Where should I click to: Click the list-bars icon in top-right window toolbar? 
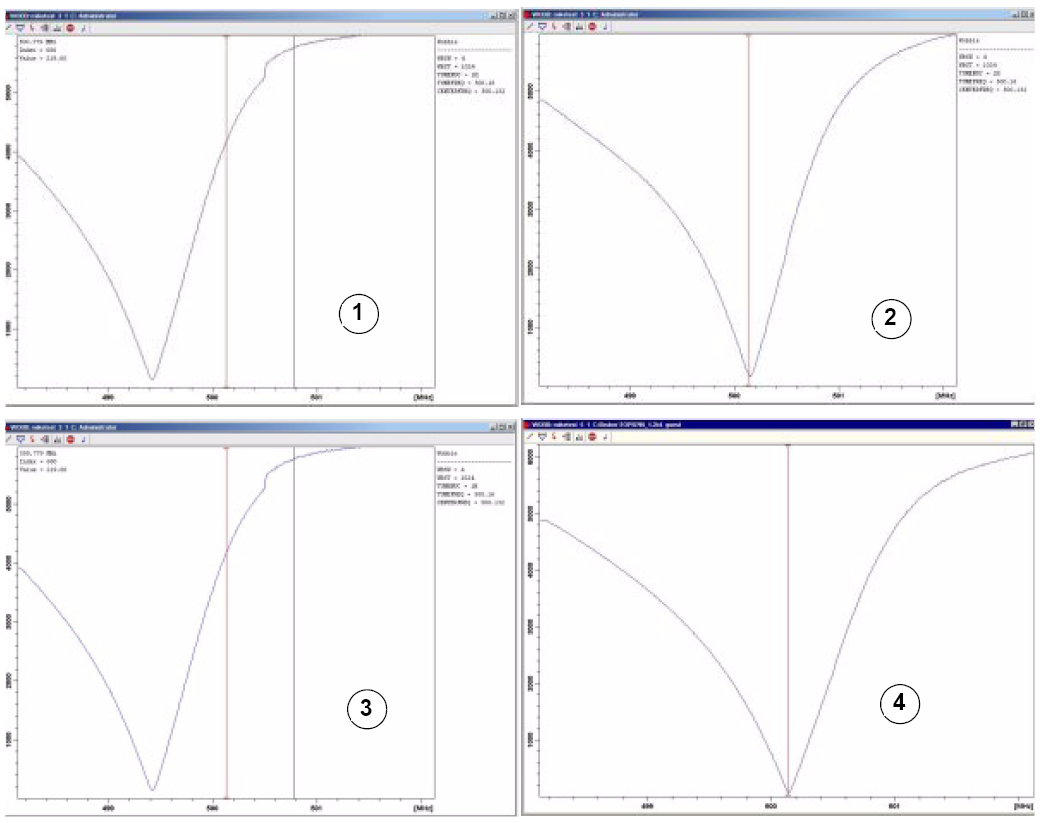(566, 27)
